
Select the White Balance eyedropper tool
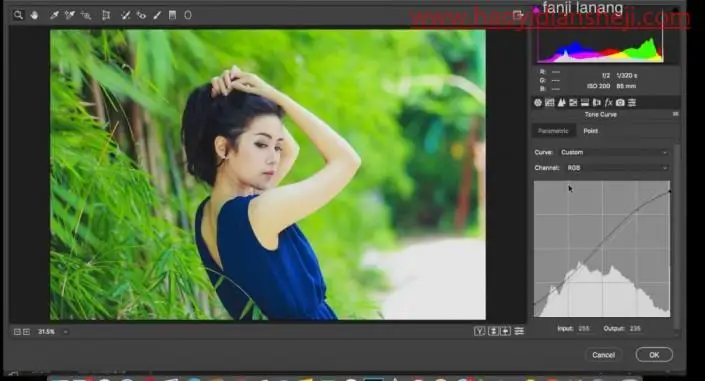pos(54,15)
